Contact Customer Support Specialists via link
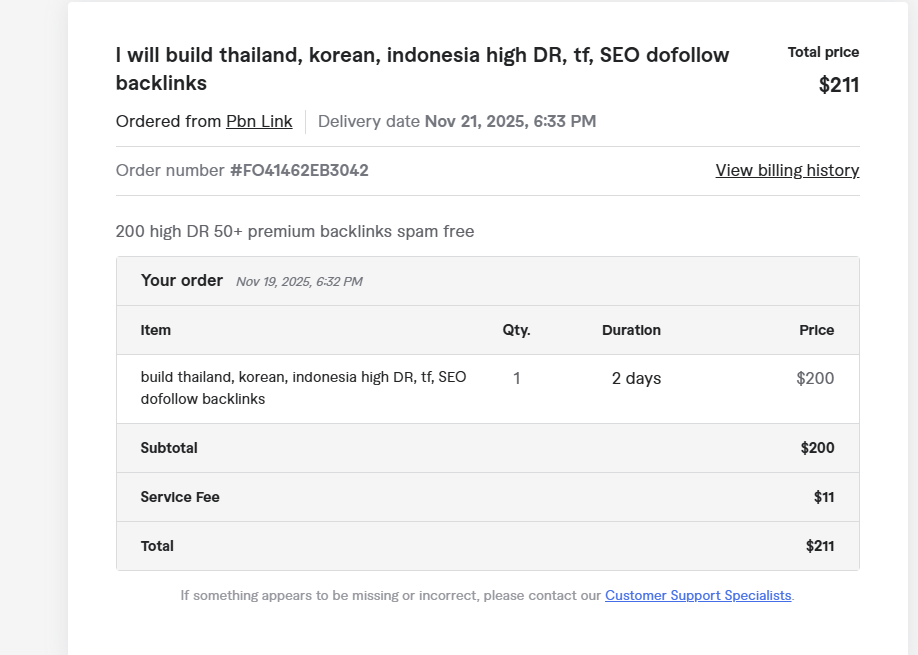Screen dimensions: 918x655 [x=698, y=595]
